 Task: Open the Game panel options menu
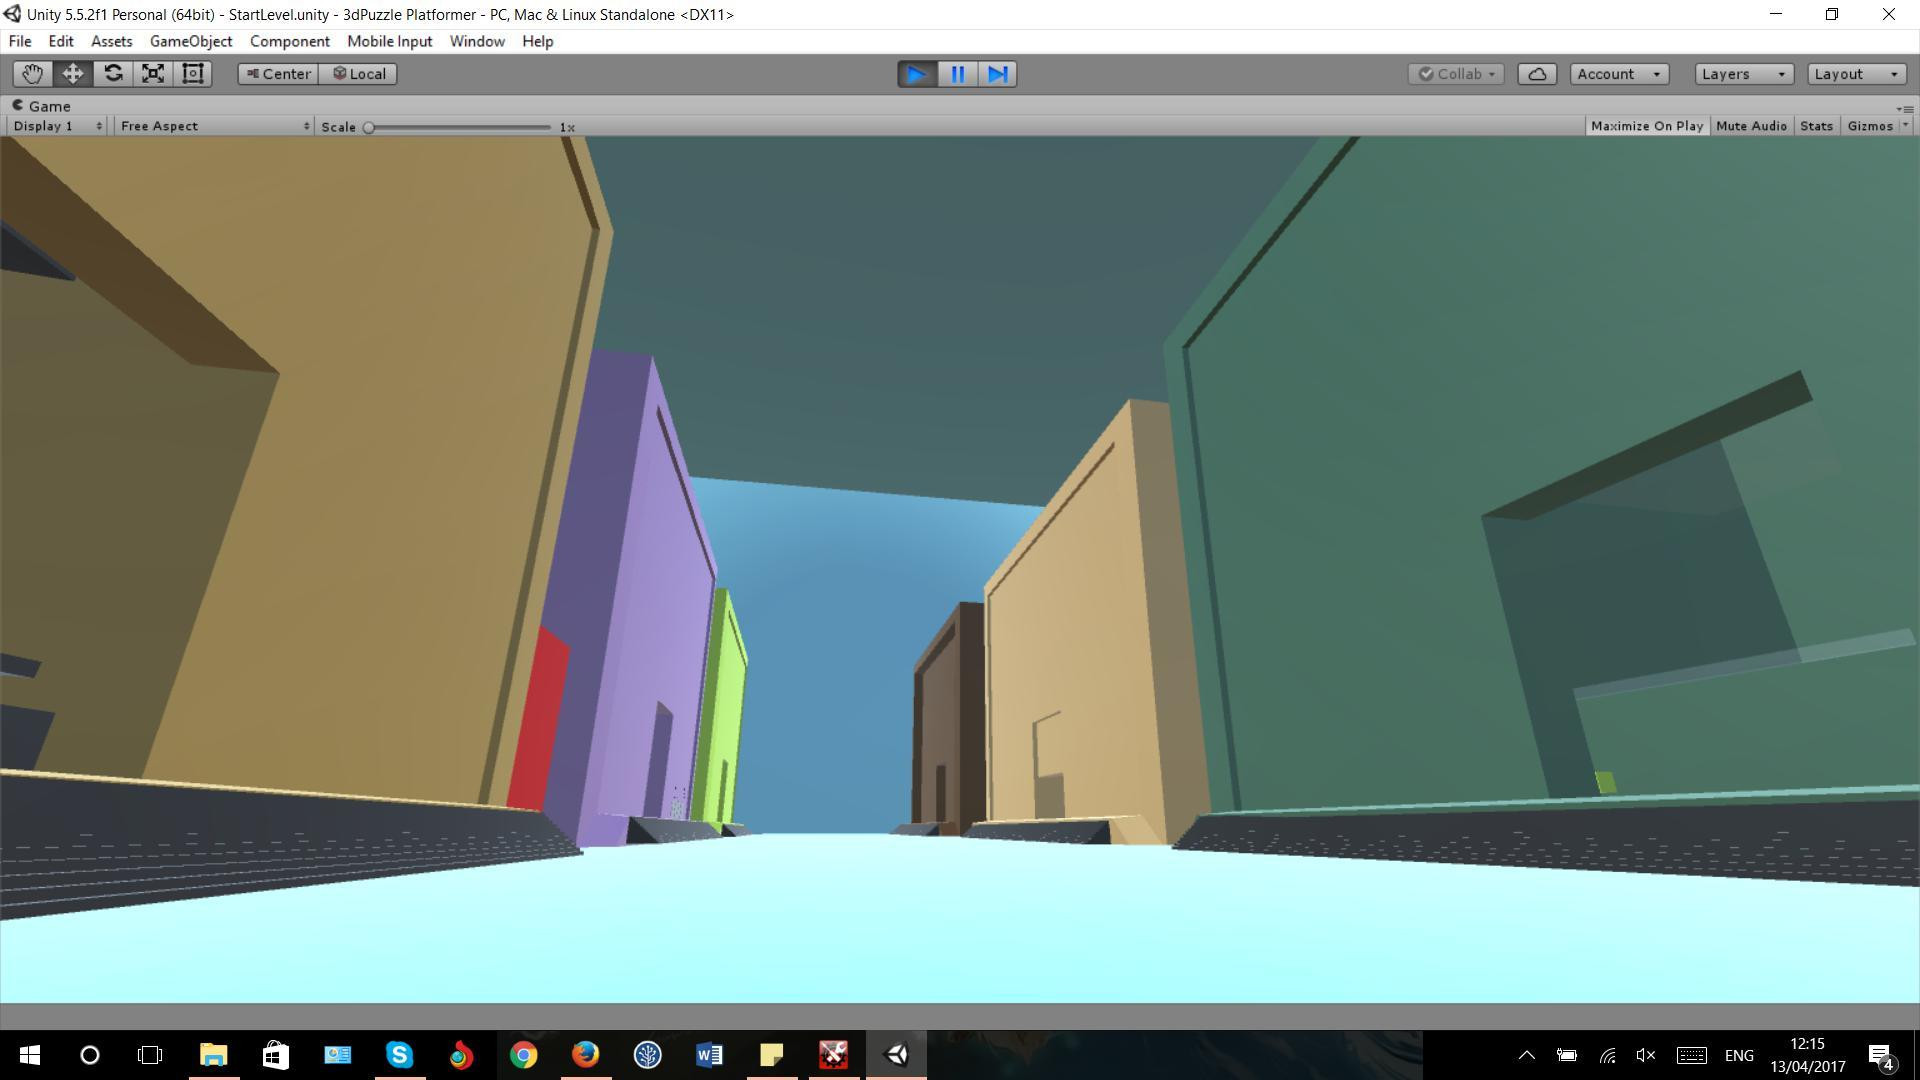coord(1905,108)
